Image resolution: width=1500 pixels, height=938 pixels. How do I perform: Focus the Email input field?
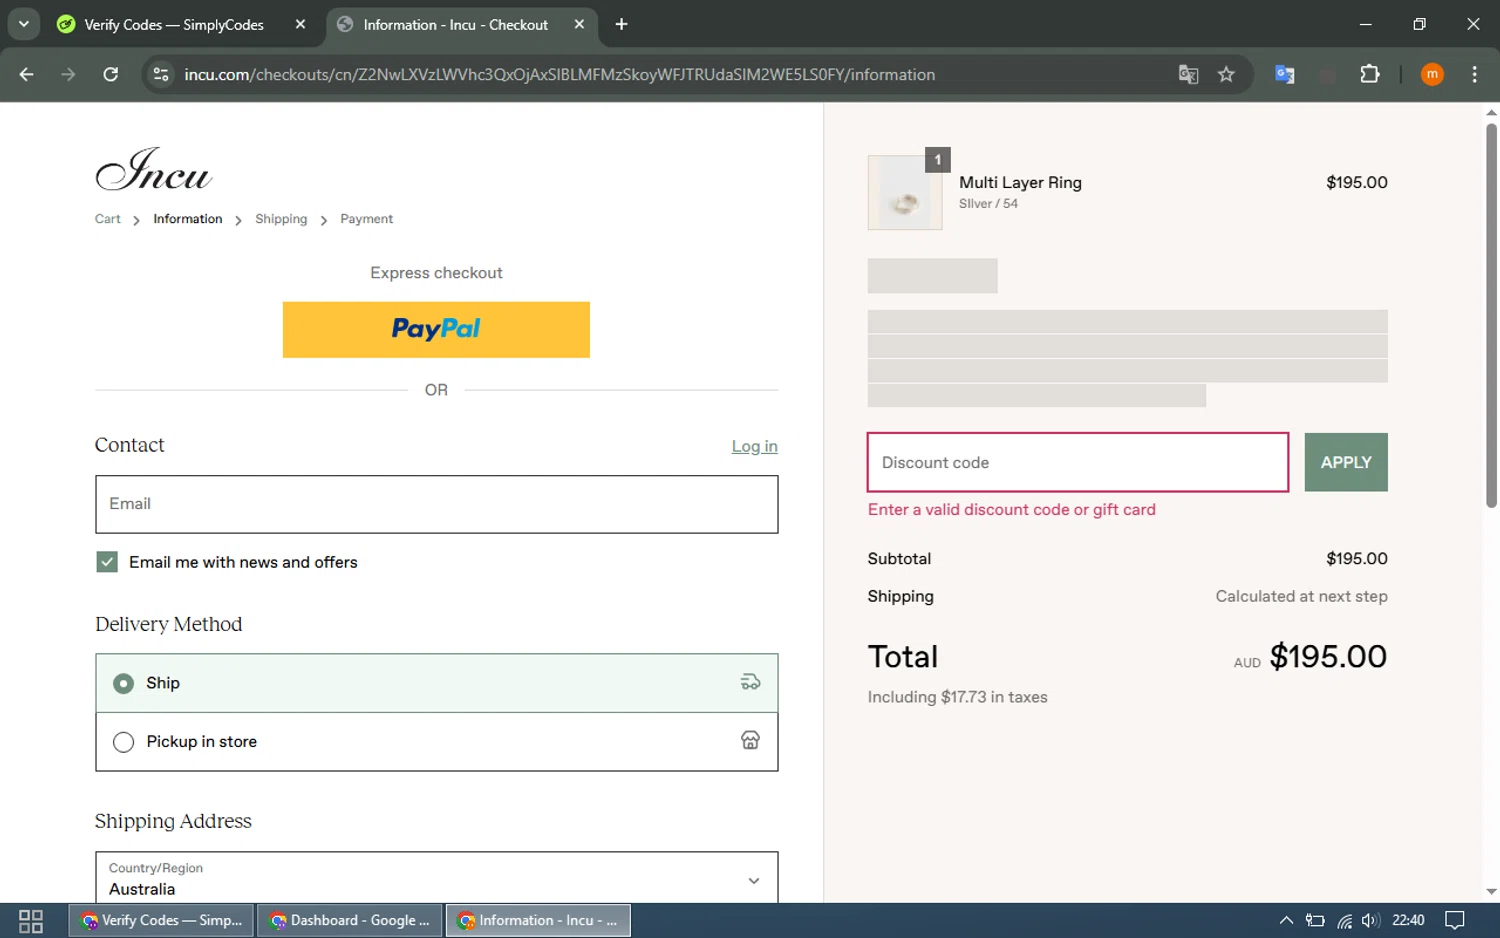click(436, 504)
